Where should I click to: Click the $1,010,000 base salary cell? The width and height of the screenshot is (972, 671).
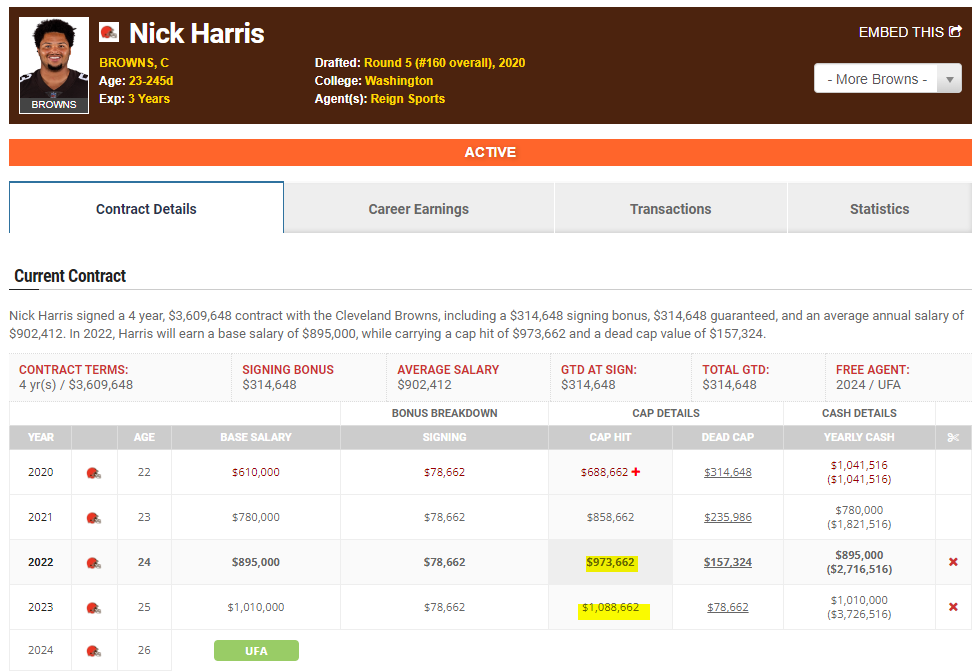pyautogui.click(x=256, y=607)
